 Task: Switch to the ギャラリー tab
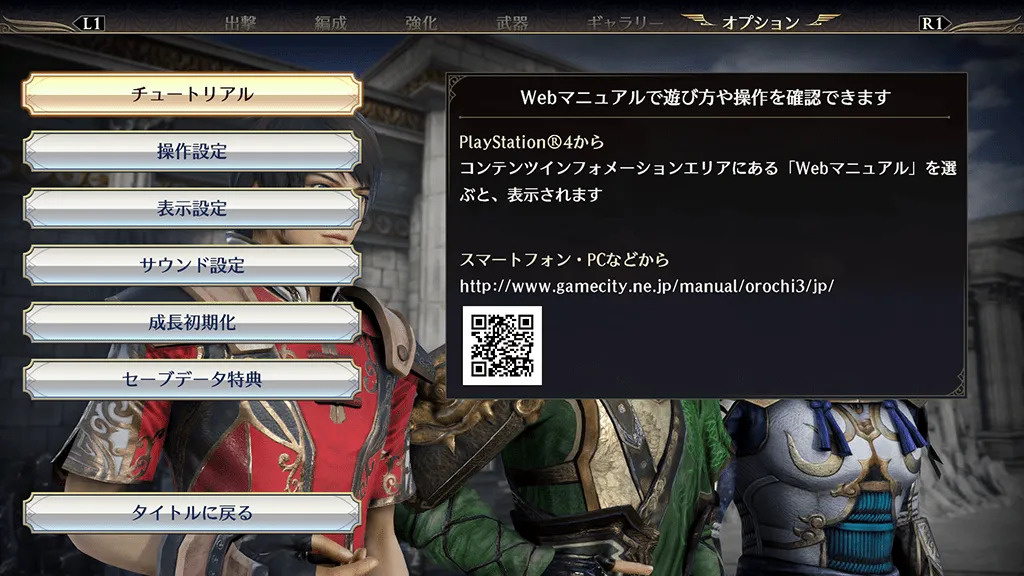[x=625, y=24]
